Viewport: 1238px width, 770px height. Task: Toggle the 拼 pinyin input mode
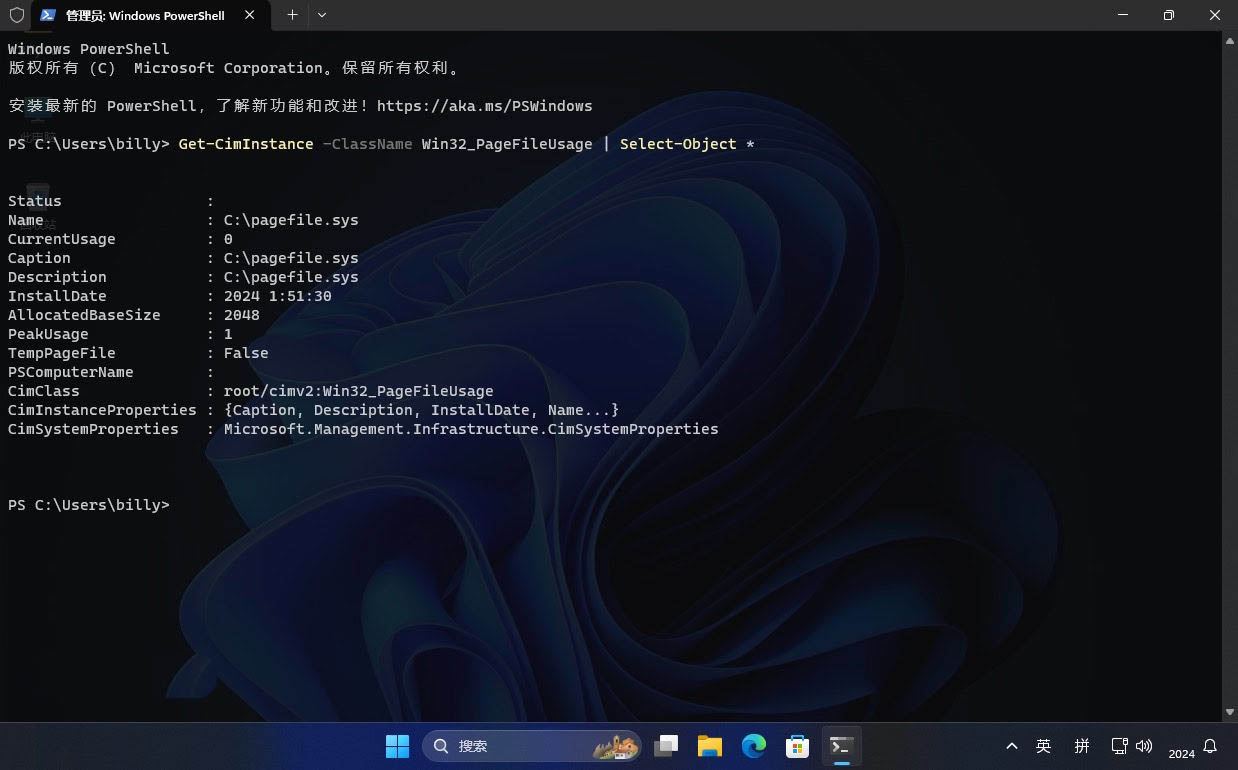tap(1082, 746)
